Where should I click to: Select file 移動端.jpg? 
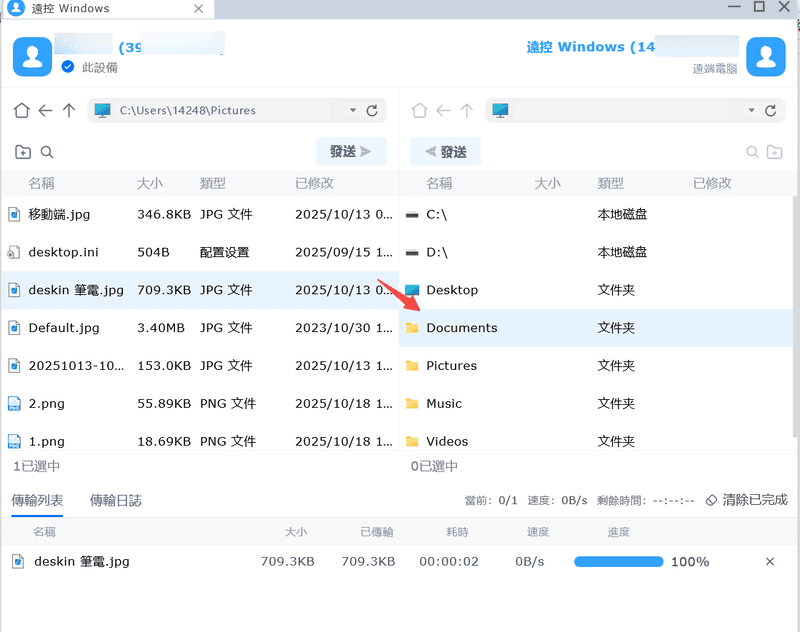tap(200, 214)
